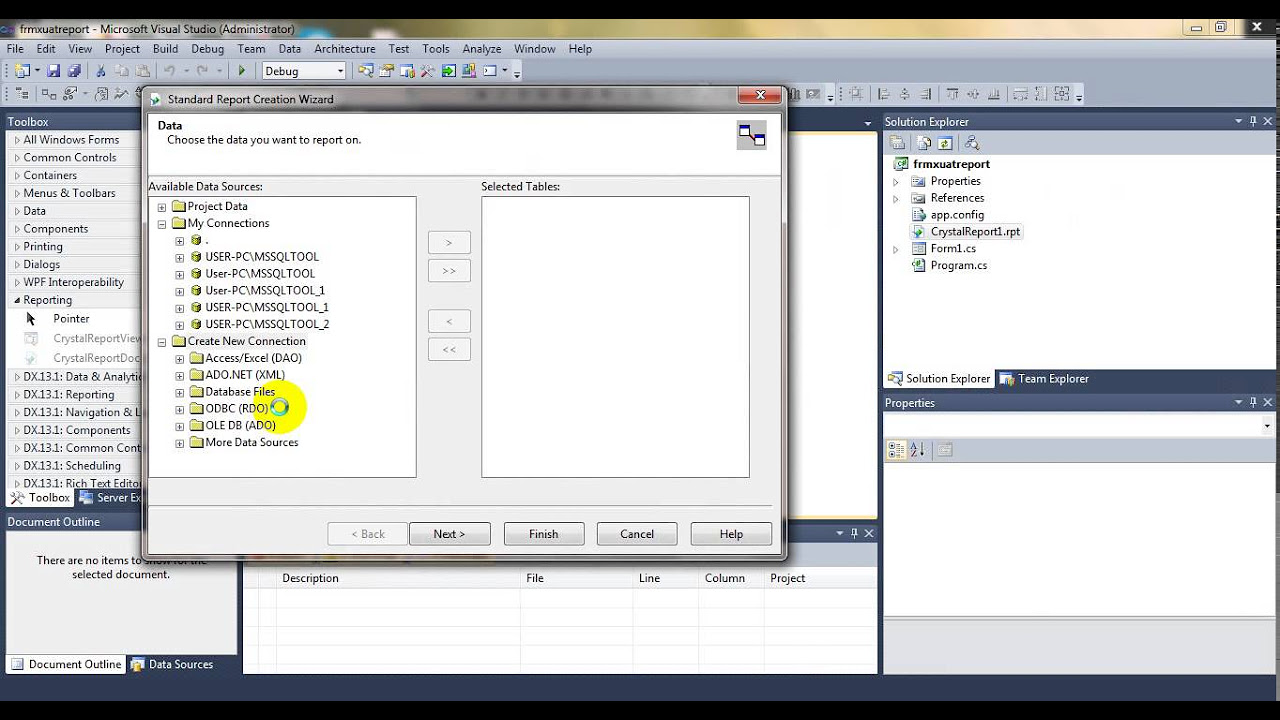
Task: Expand the Common Controls toolbox group
Action: click(17, 158)
